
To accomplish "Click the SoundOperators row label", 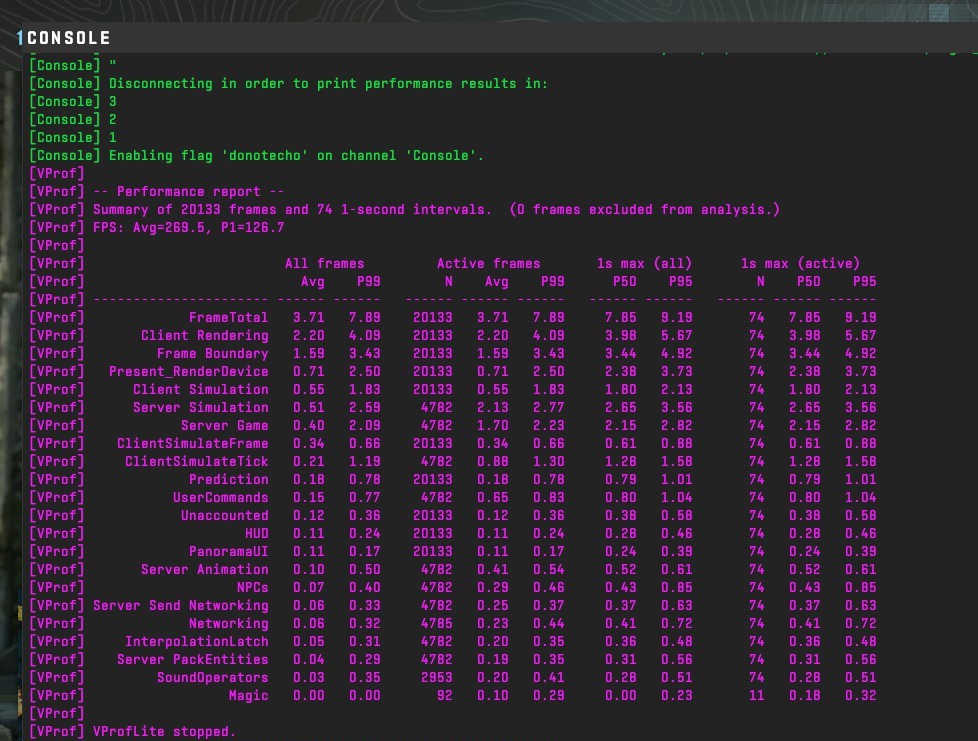I will coord(213,677).
